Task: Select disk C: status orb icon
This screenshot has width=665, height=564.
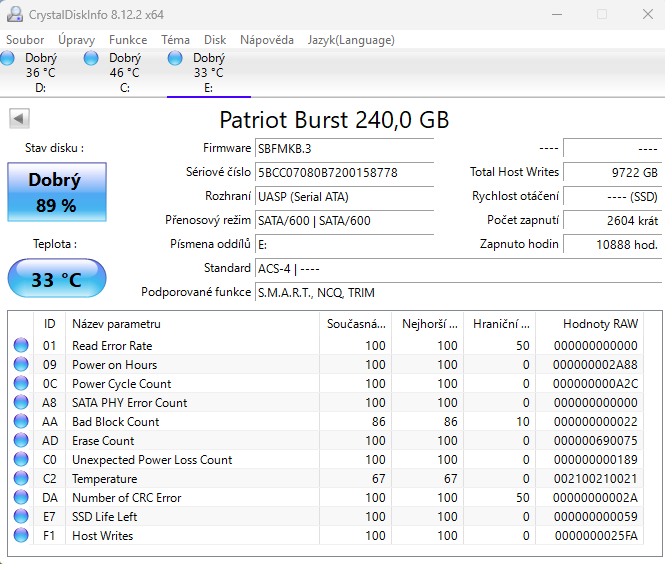Action: point(91,59)
